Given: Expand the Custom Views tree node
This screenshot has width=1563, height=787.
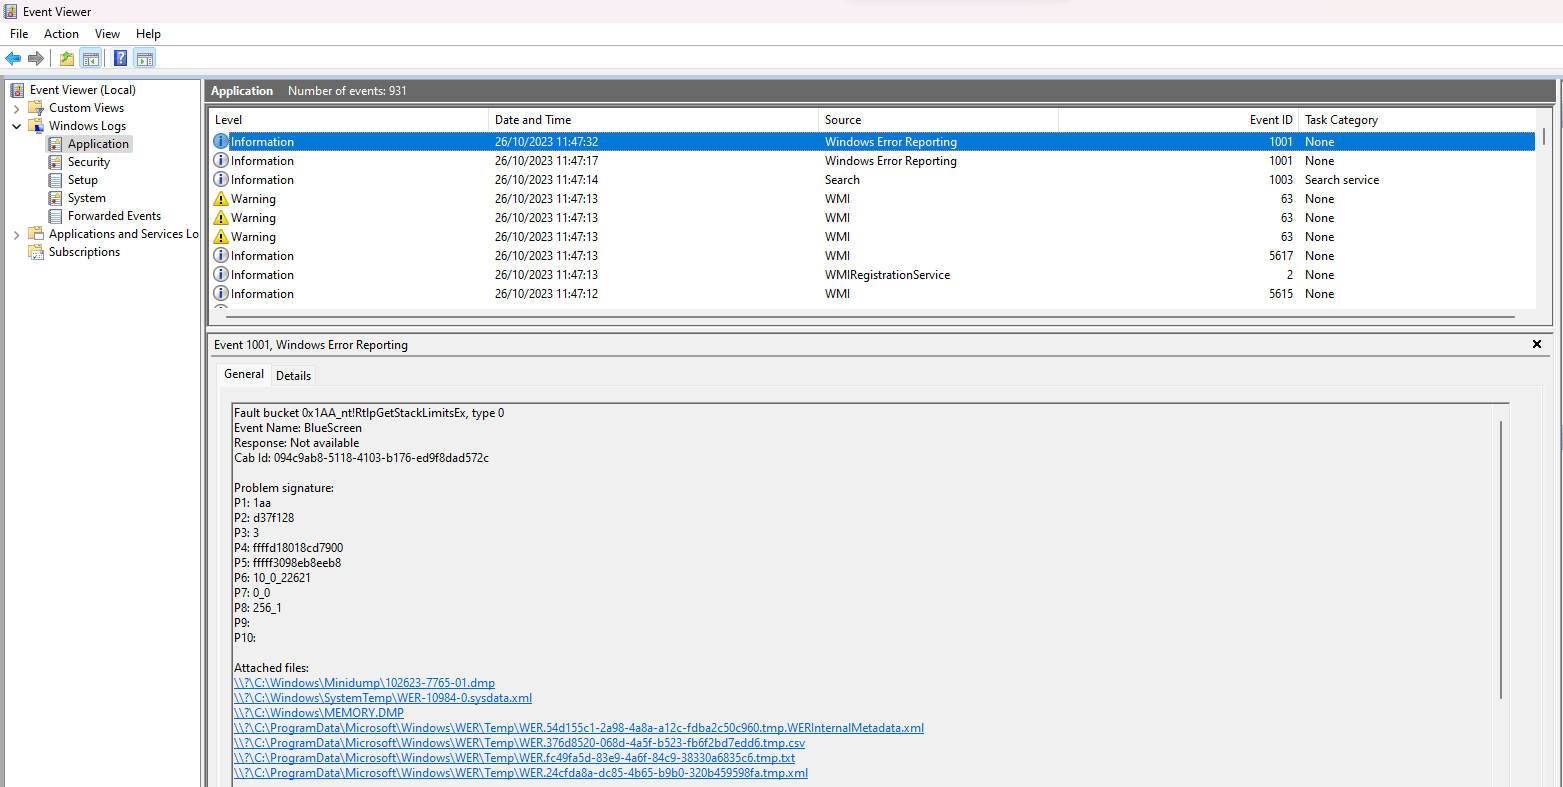Looking at the screenshot, I should [17, 107].
